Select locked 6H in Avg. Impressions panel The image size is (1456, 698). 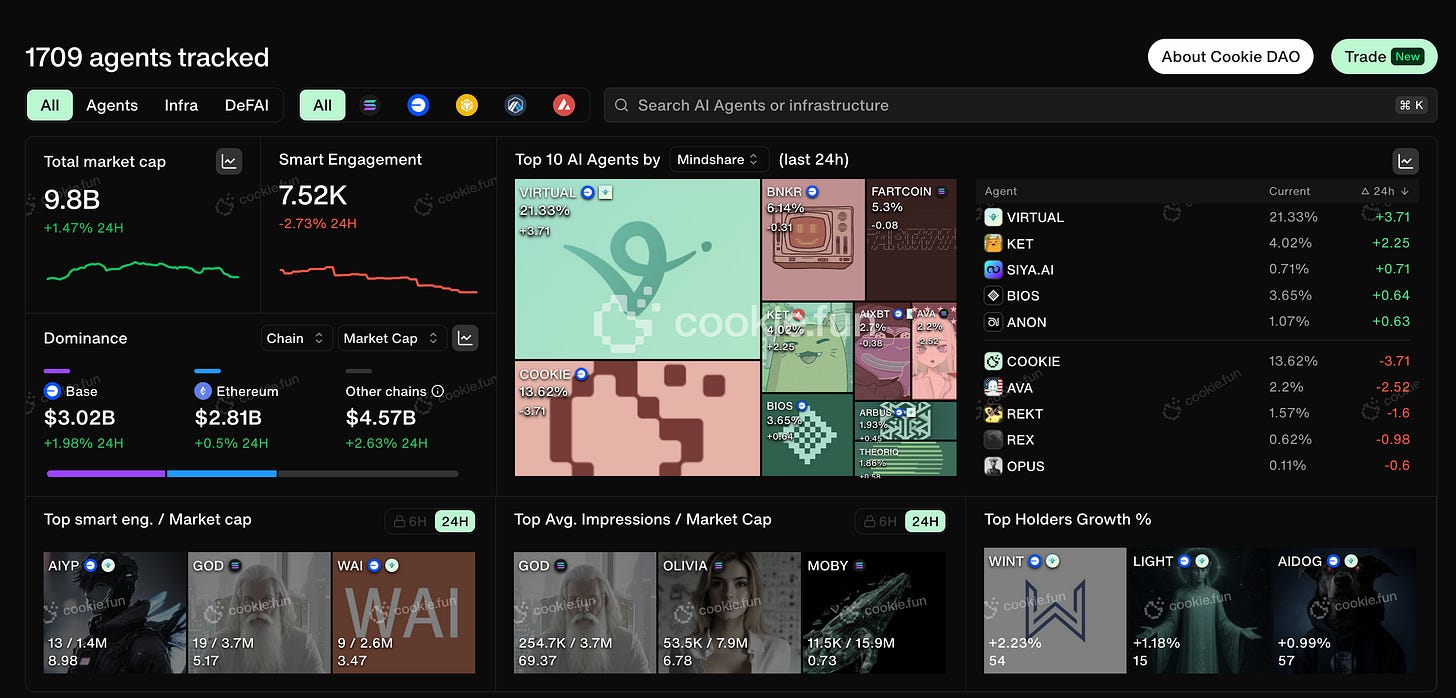point(880,521)
